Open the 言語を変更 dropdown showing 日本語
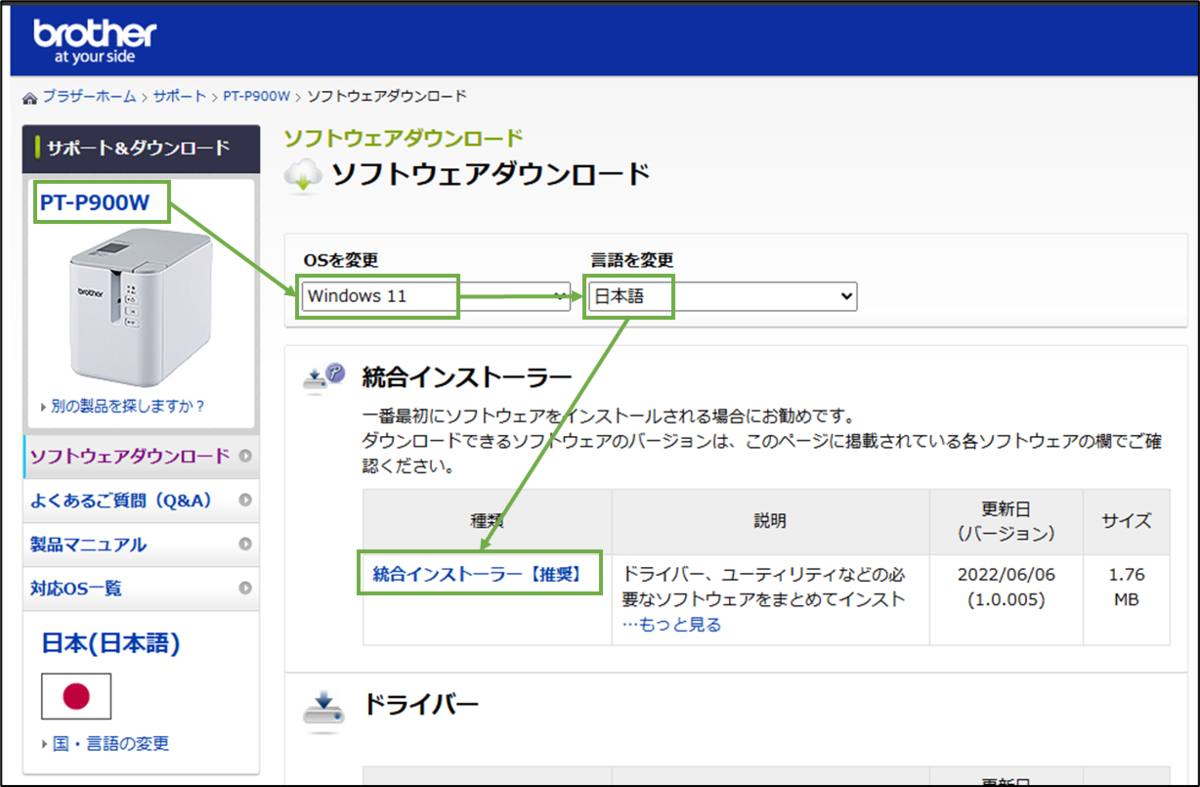Viewport: 1200px width, 787px height. [x=723, y=296]
